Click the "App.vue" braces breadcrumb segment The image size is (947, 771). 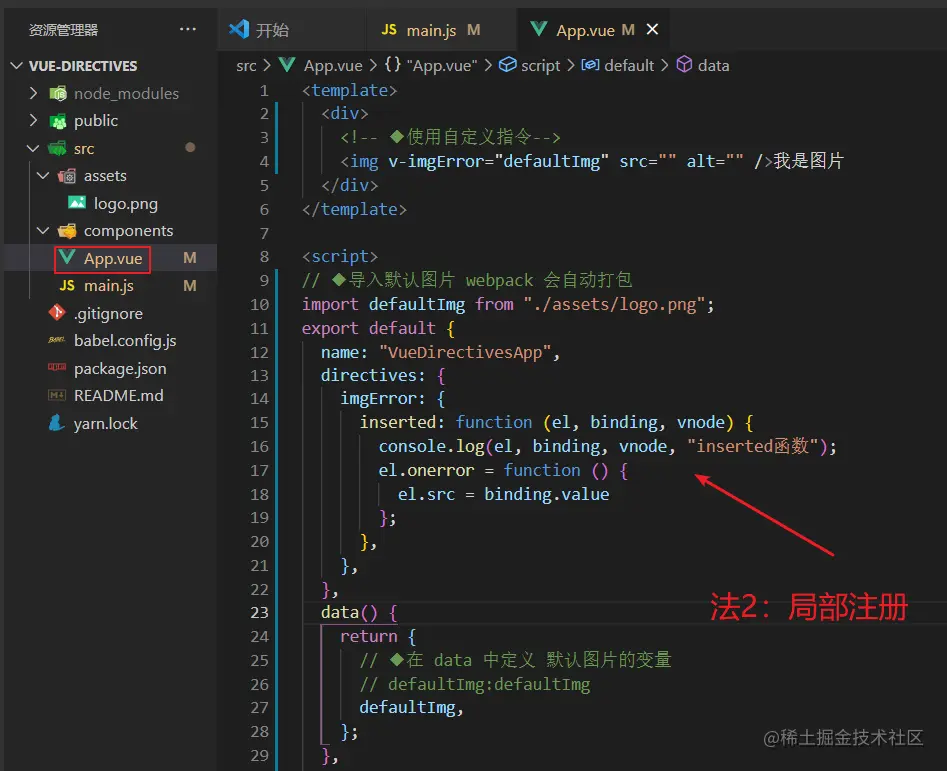[442, 65]
